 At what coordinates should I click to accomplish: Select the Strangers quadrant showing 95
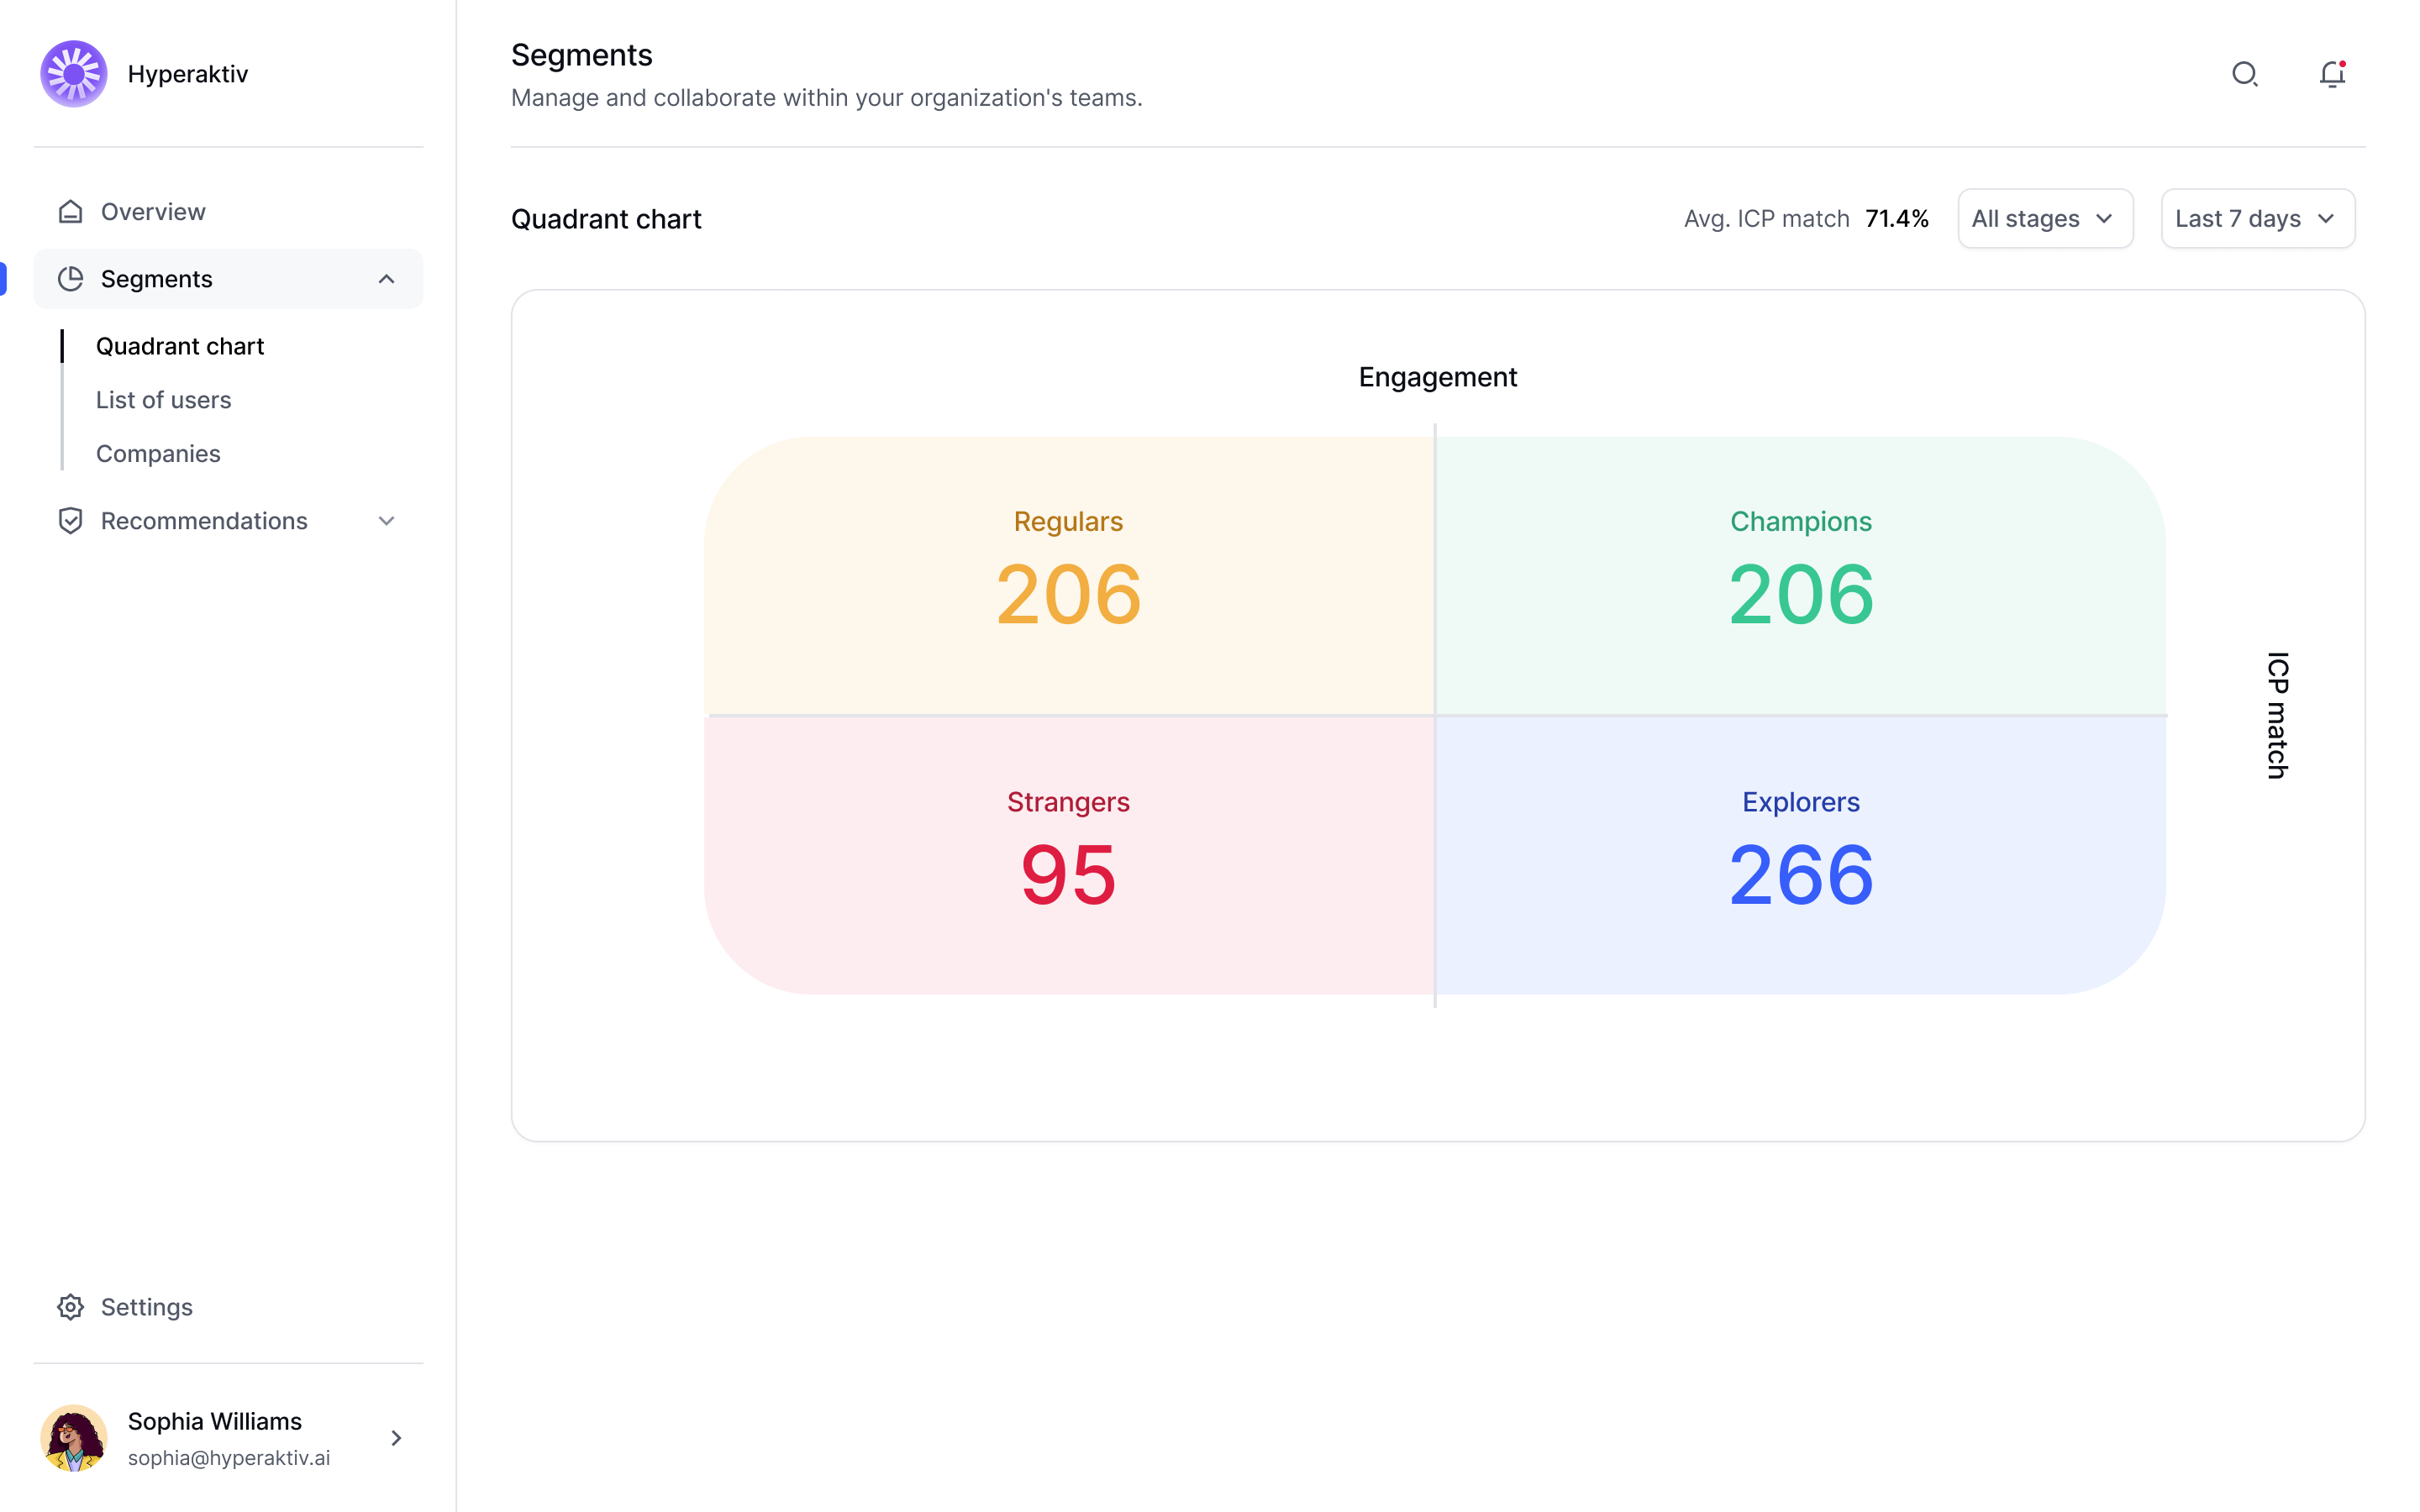pyautogui.click(x=1068, y=855)
